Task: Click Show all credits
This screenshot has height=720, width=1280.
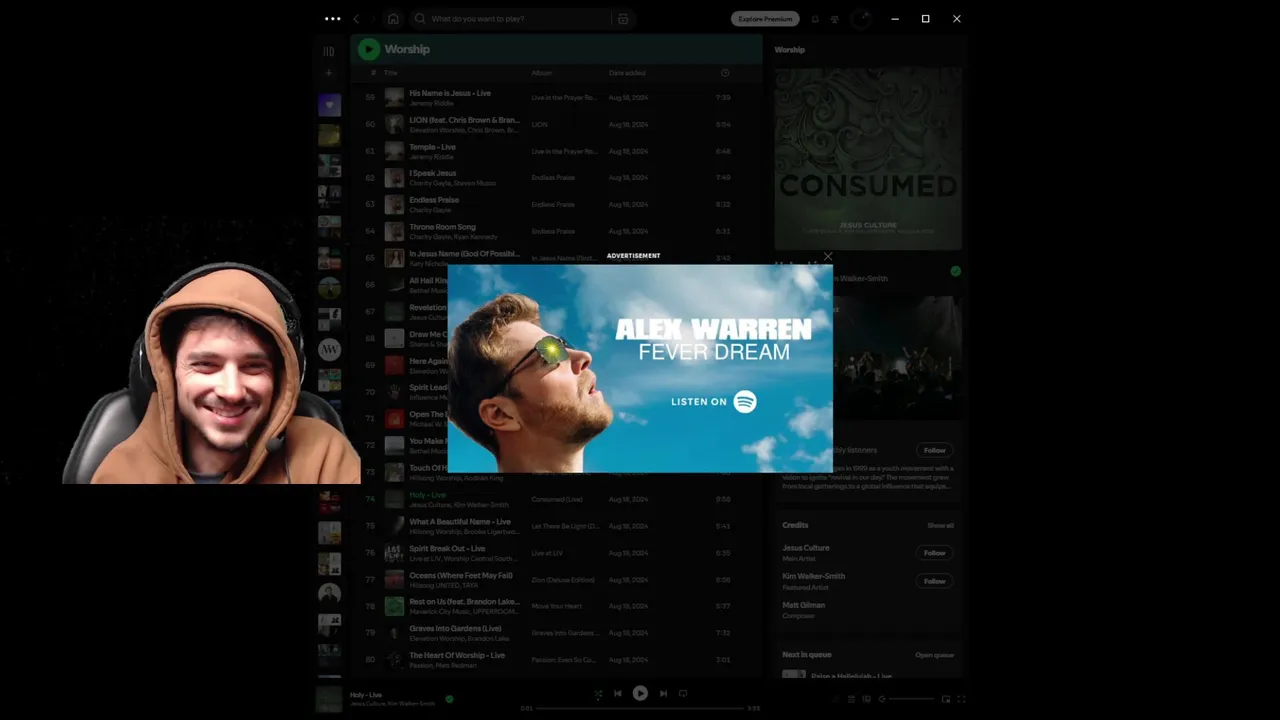Action: (940, 525)
